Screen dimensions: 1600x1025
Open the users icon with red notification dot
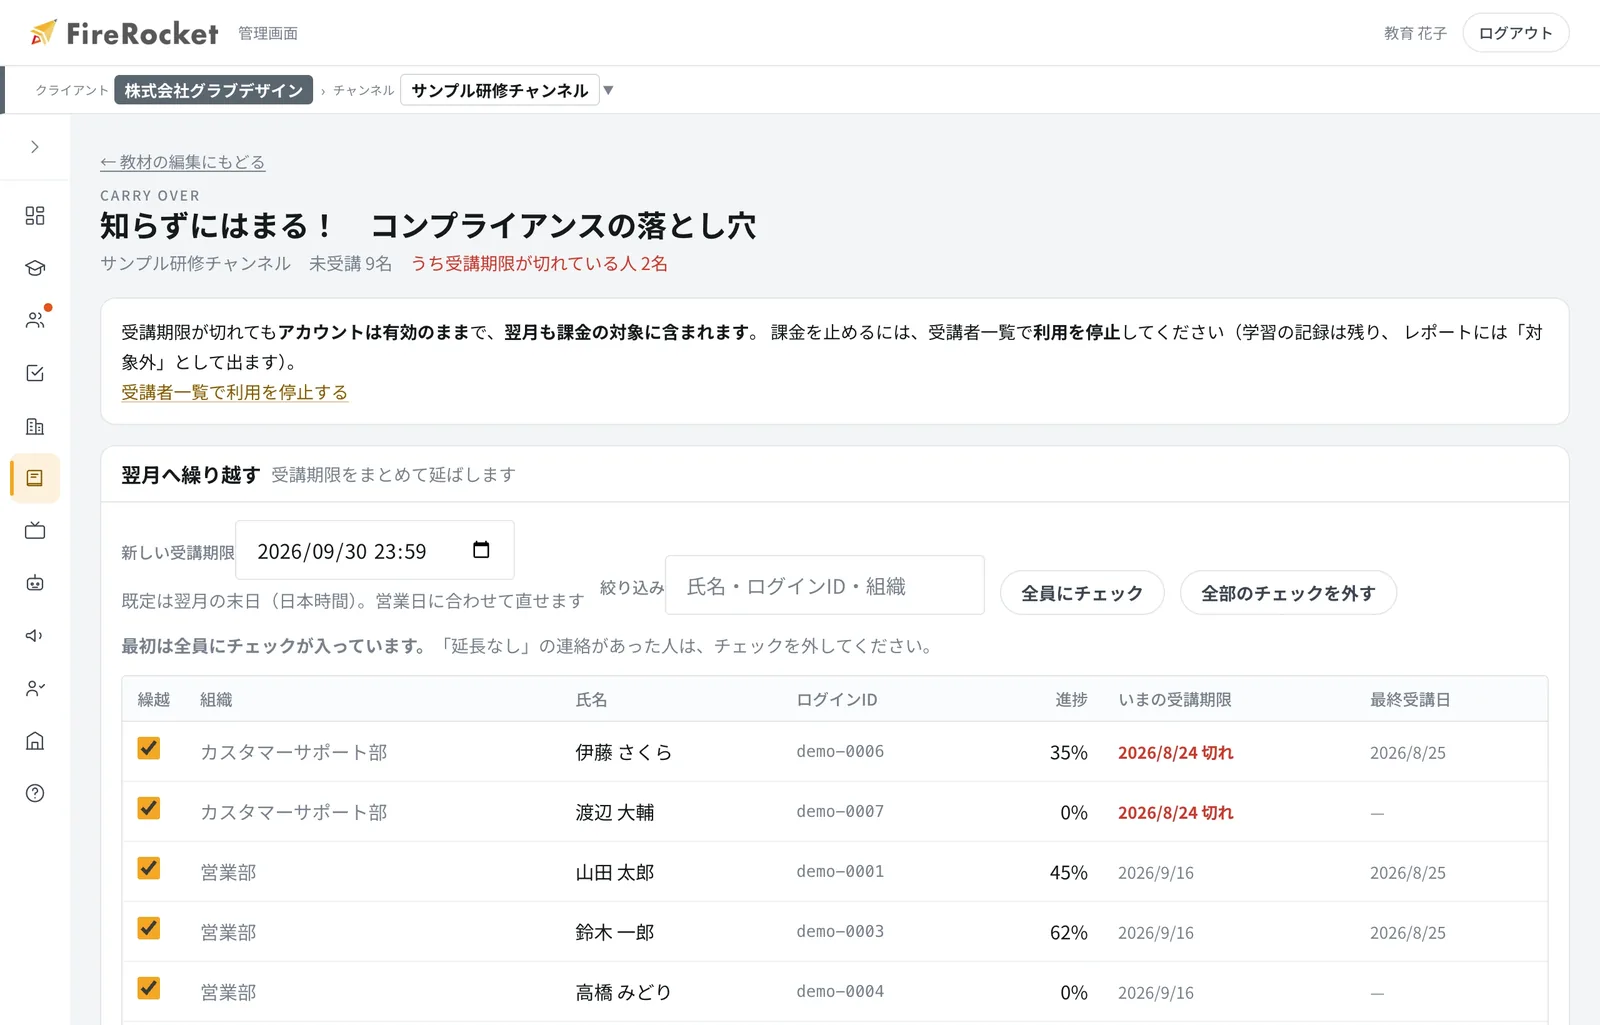click(x=35, y=320)
